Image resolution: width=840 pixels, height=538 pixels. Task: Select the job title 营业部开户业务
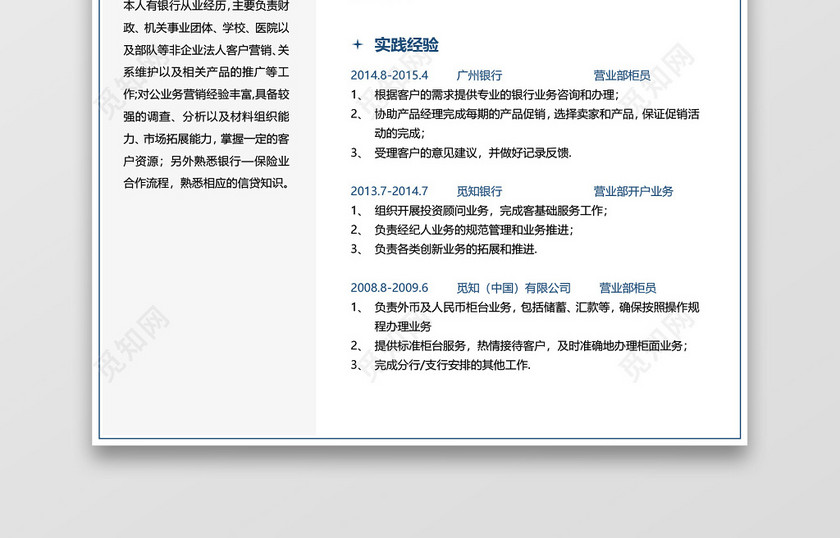coord(633,191)
